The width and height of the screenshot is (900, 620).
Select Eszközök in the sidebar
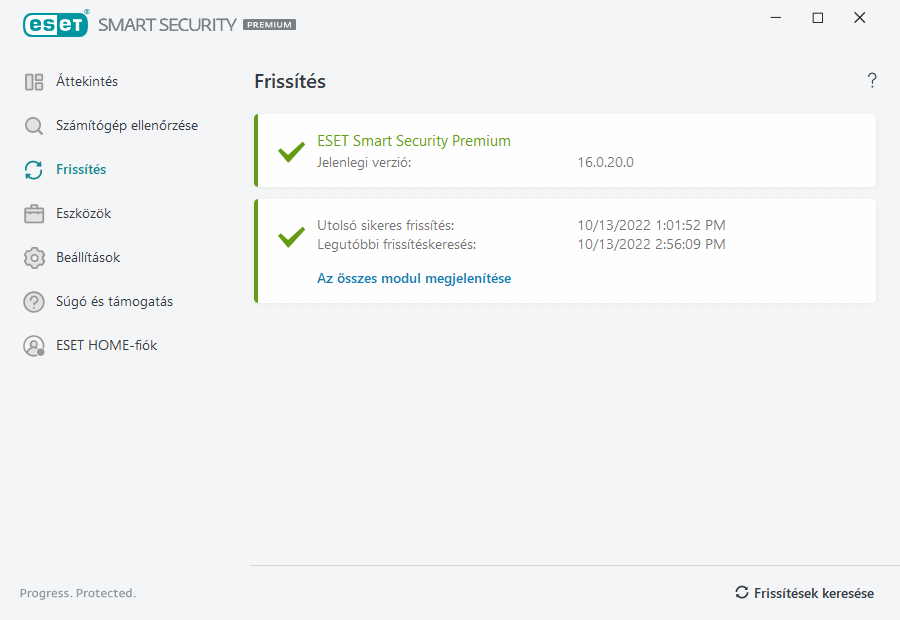pos(84,214)
